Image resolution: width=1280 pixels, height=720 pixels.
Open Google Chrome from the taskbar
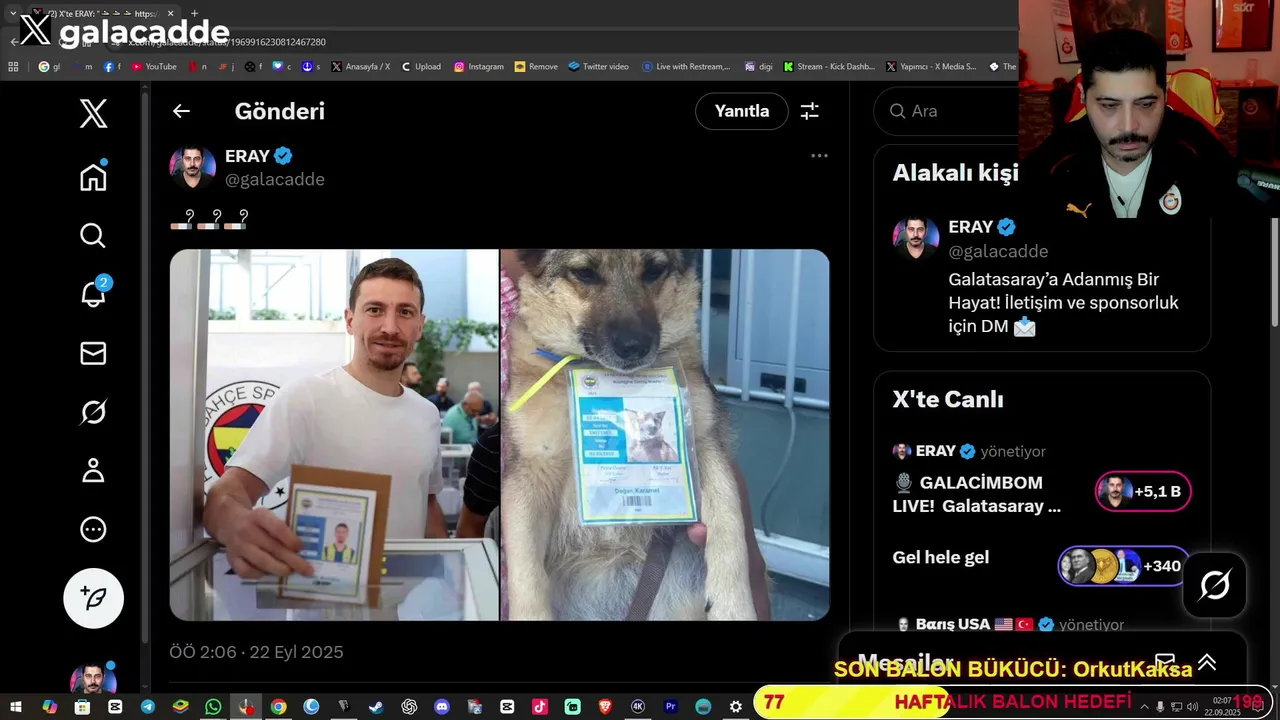tap(278, 707)
